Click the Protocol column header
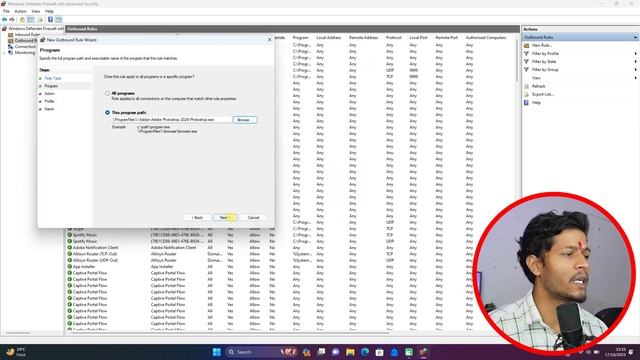Screen dimensions: 640x360 [x=393, y=38]
